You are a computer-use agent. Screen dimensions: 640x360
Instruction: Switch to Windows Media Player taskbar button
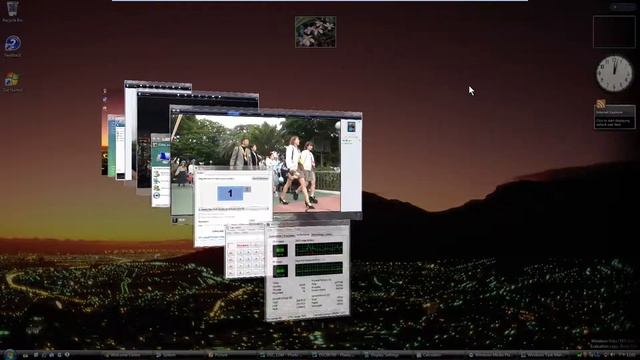click(x=492, y=355)
